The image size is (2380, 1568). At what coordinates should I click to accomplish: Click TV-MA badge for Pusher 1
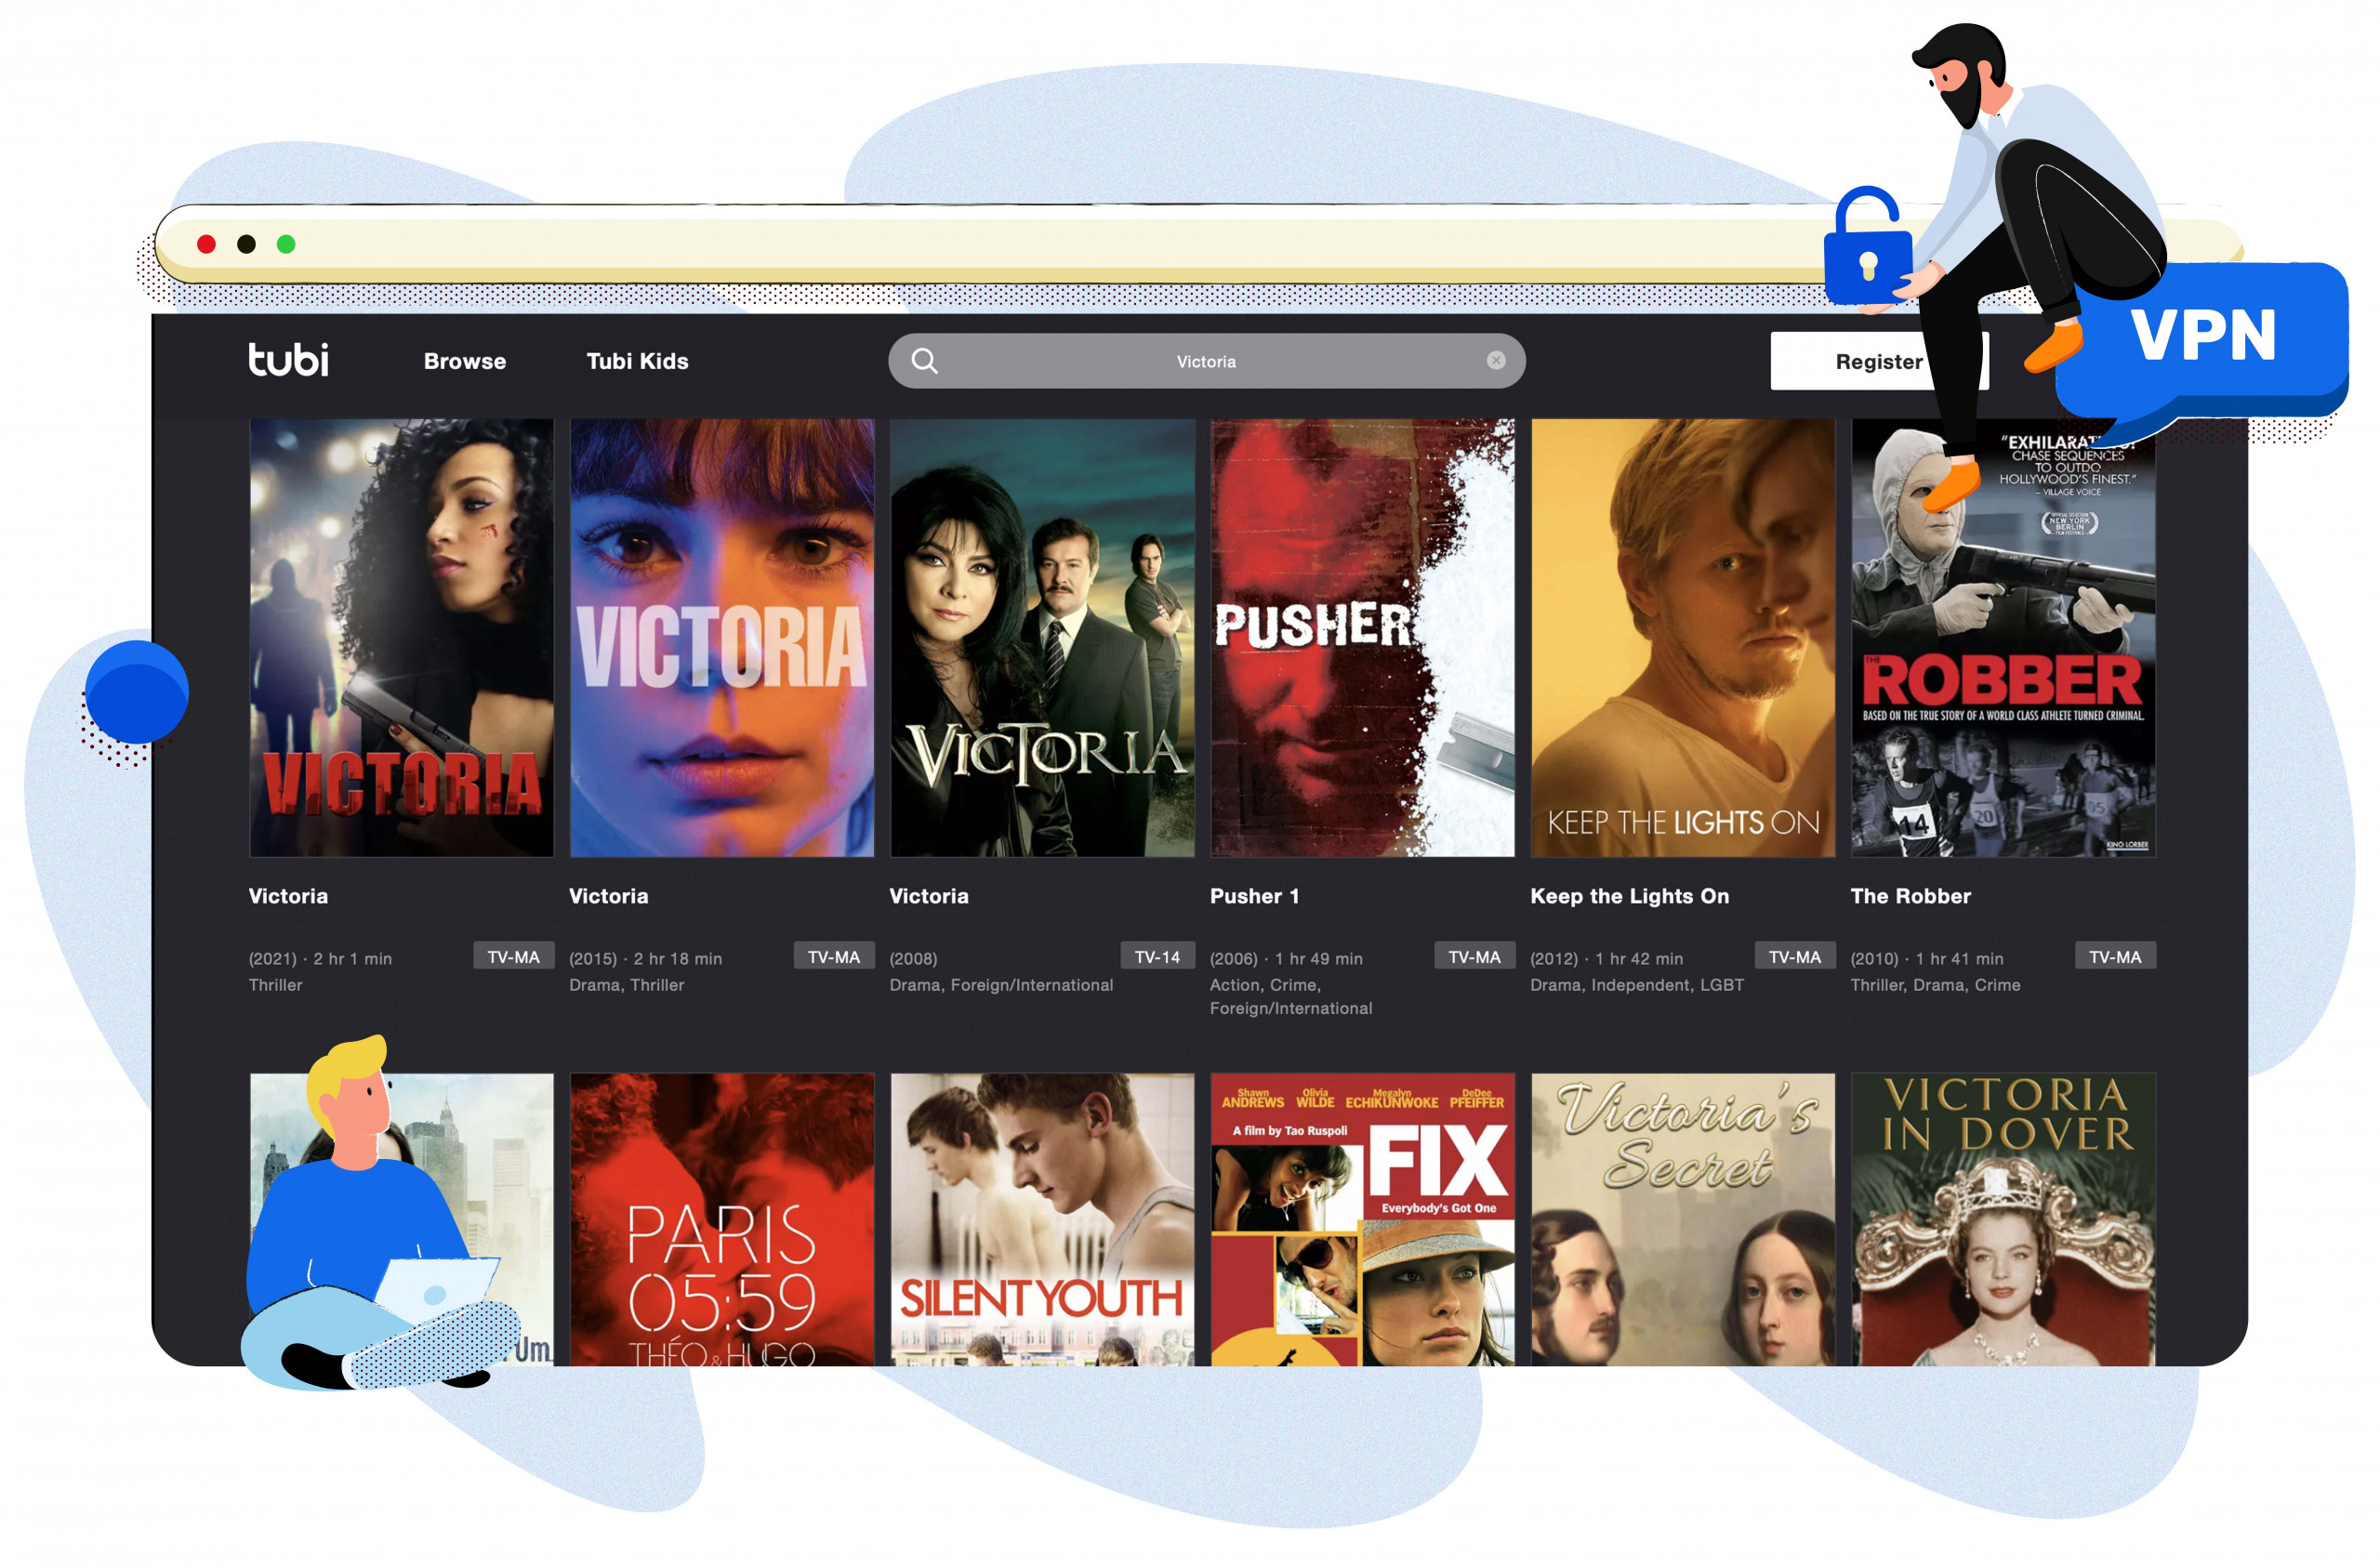1474,957
